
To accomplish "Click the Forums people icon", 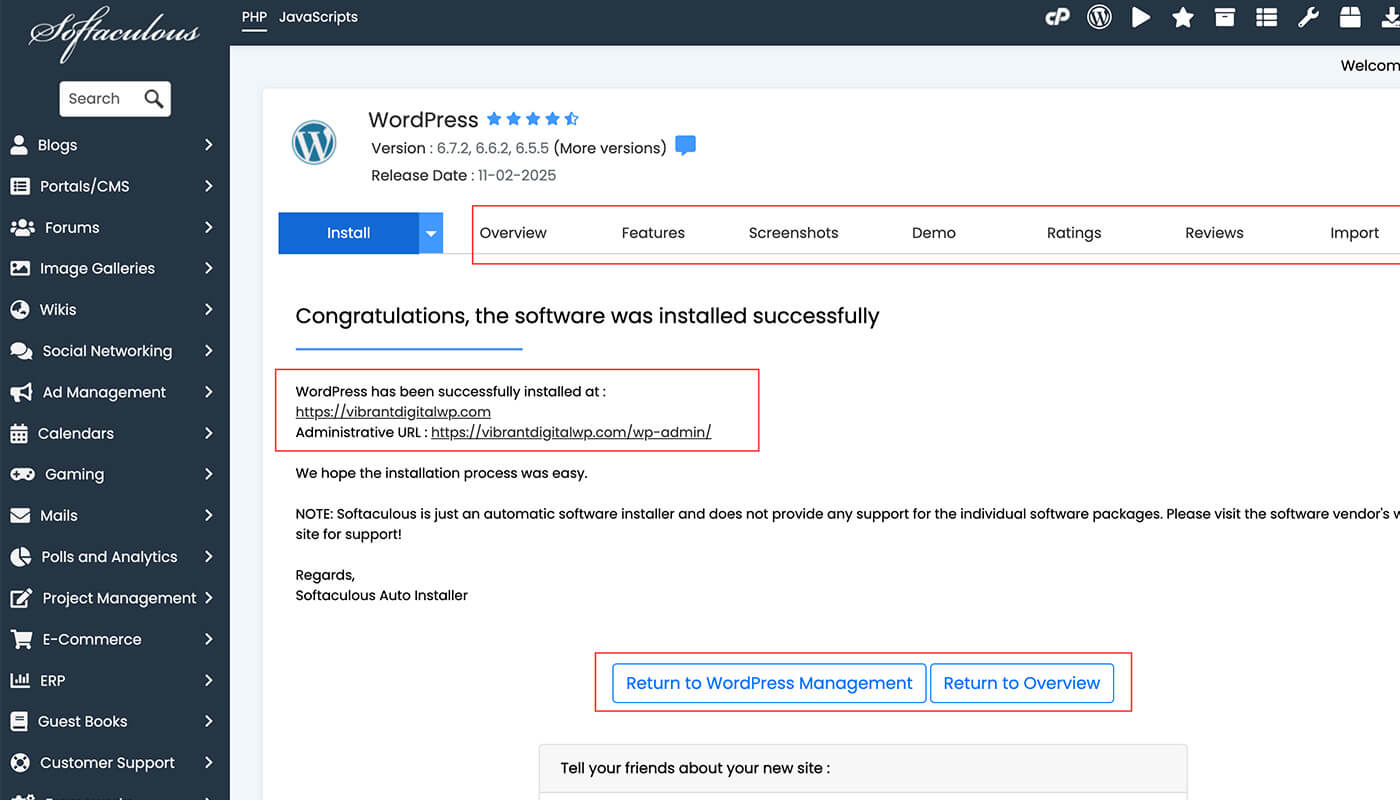I will pos(22,227).
